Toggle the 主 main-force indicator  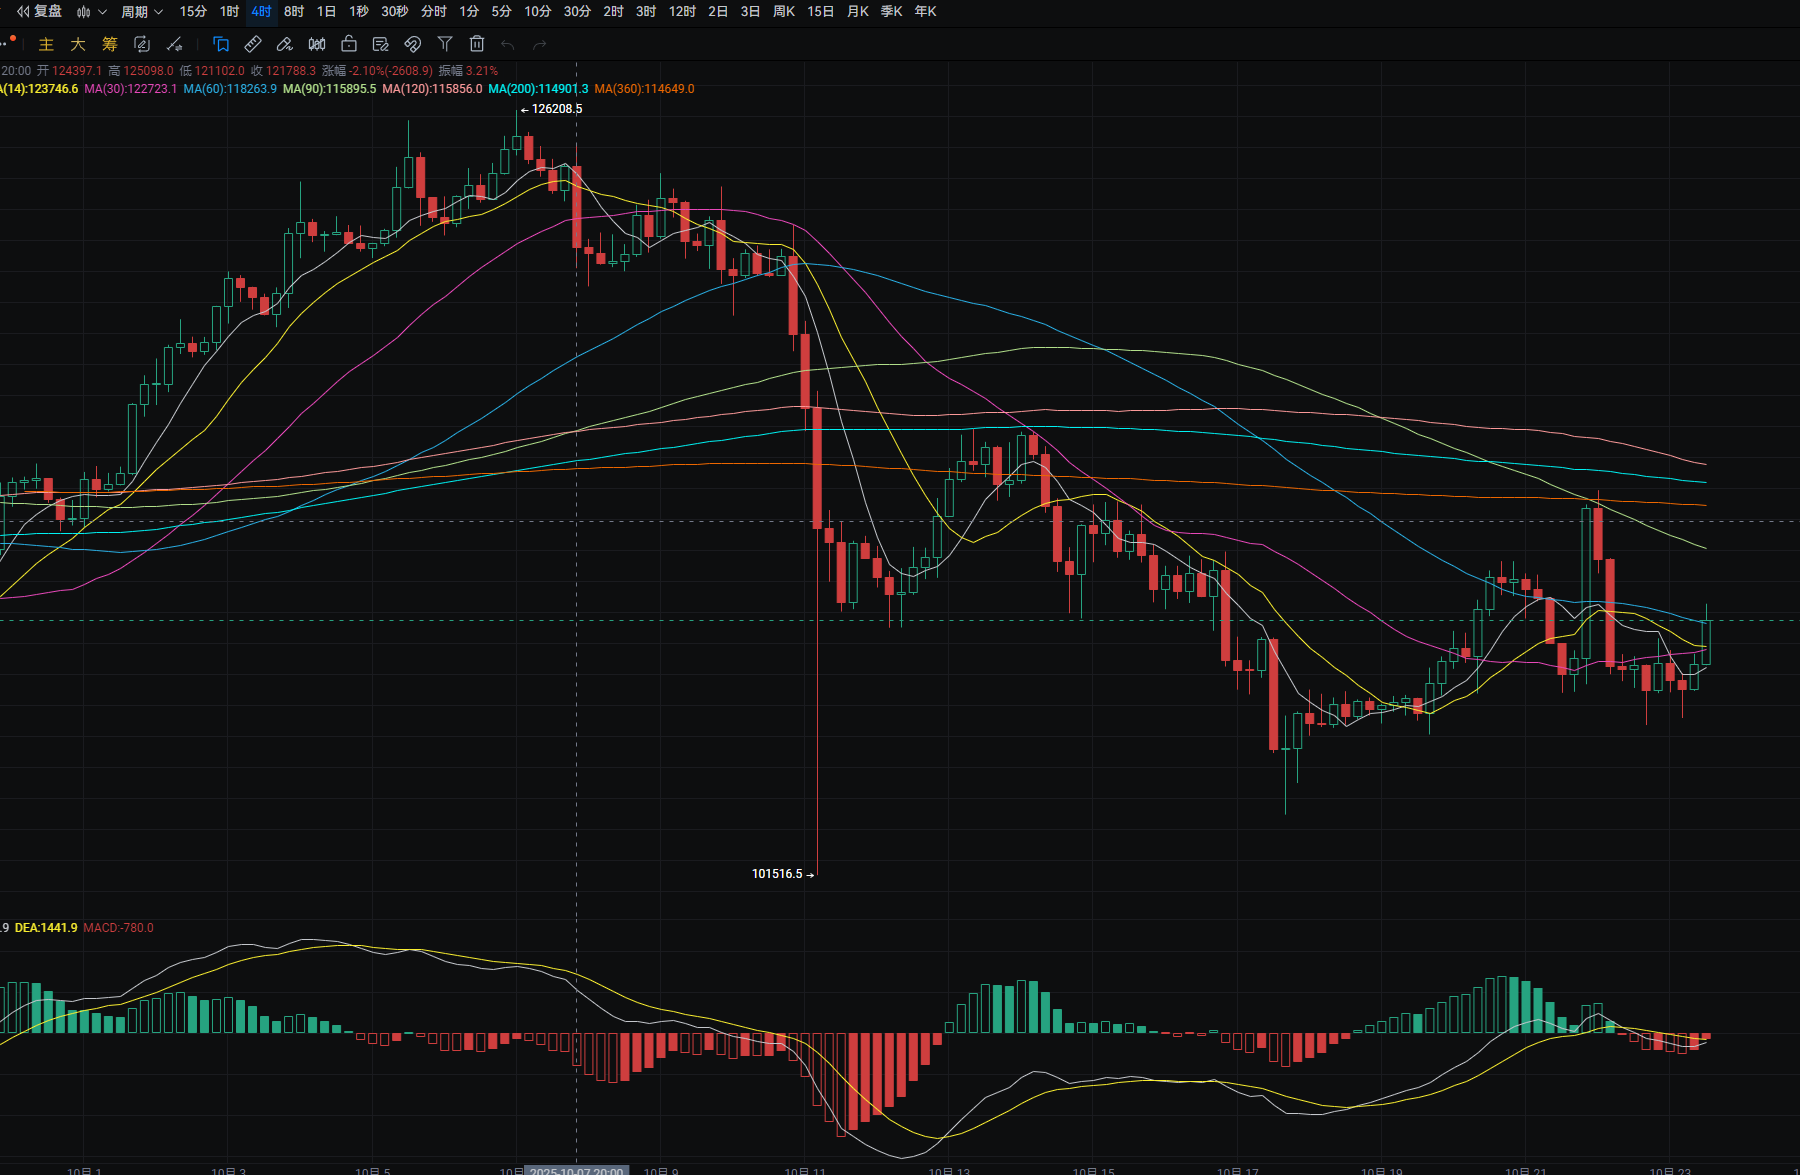[x=46, y=44]
